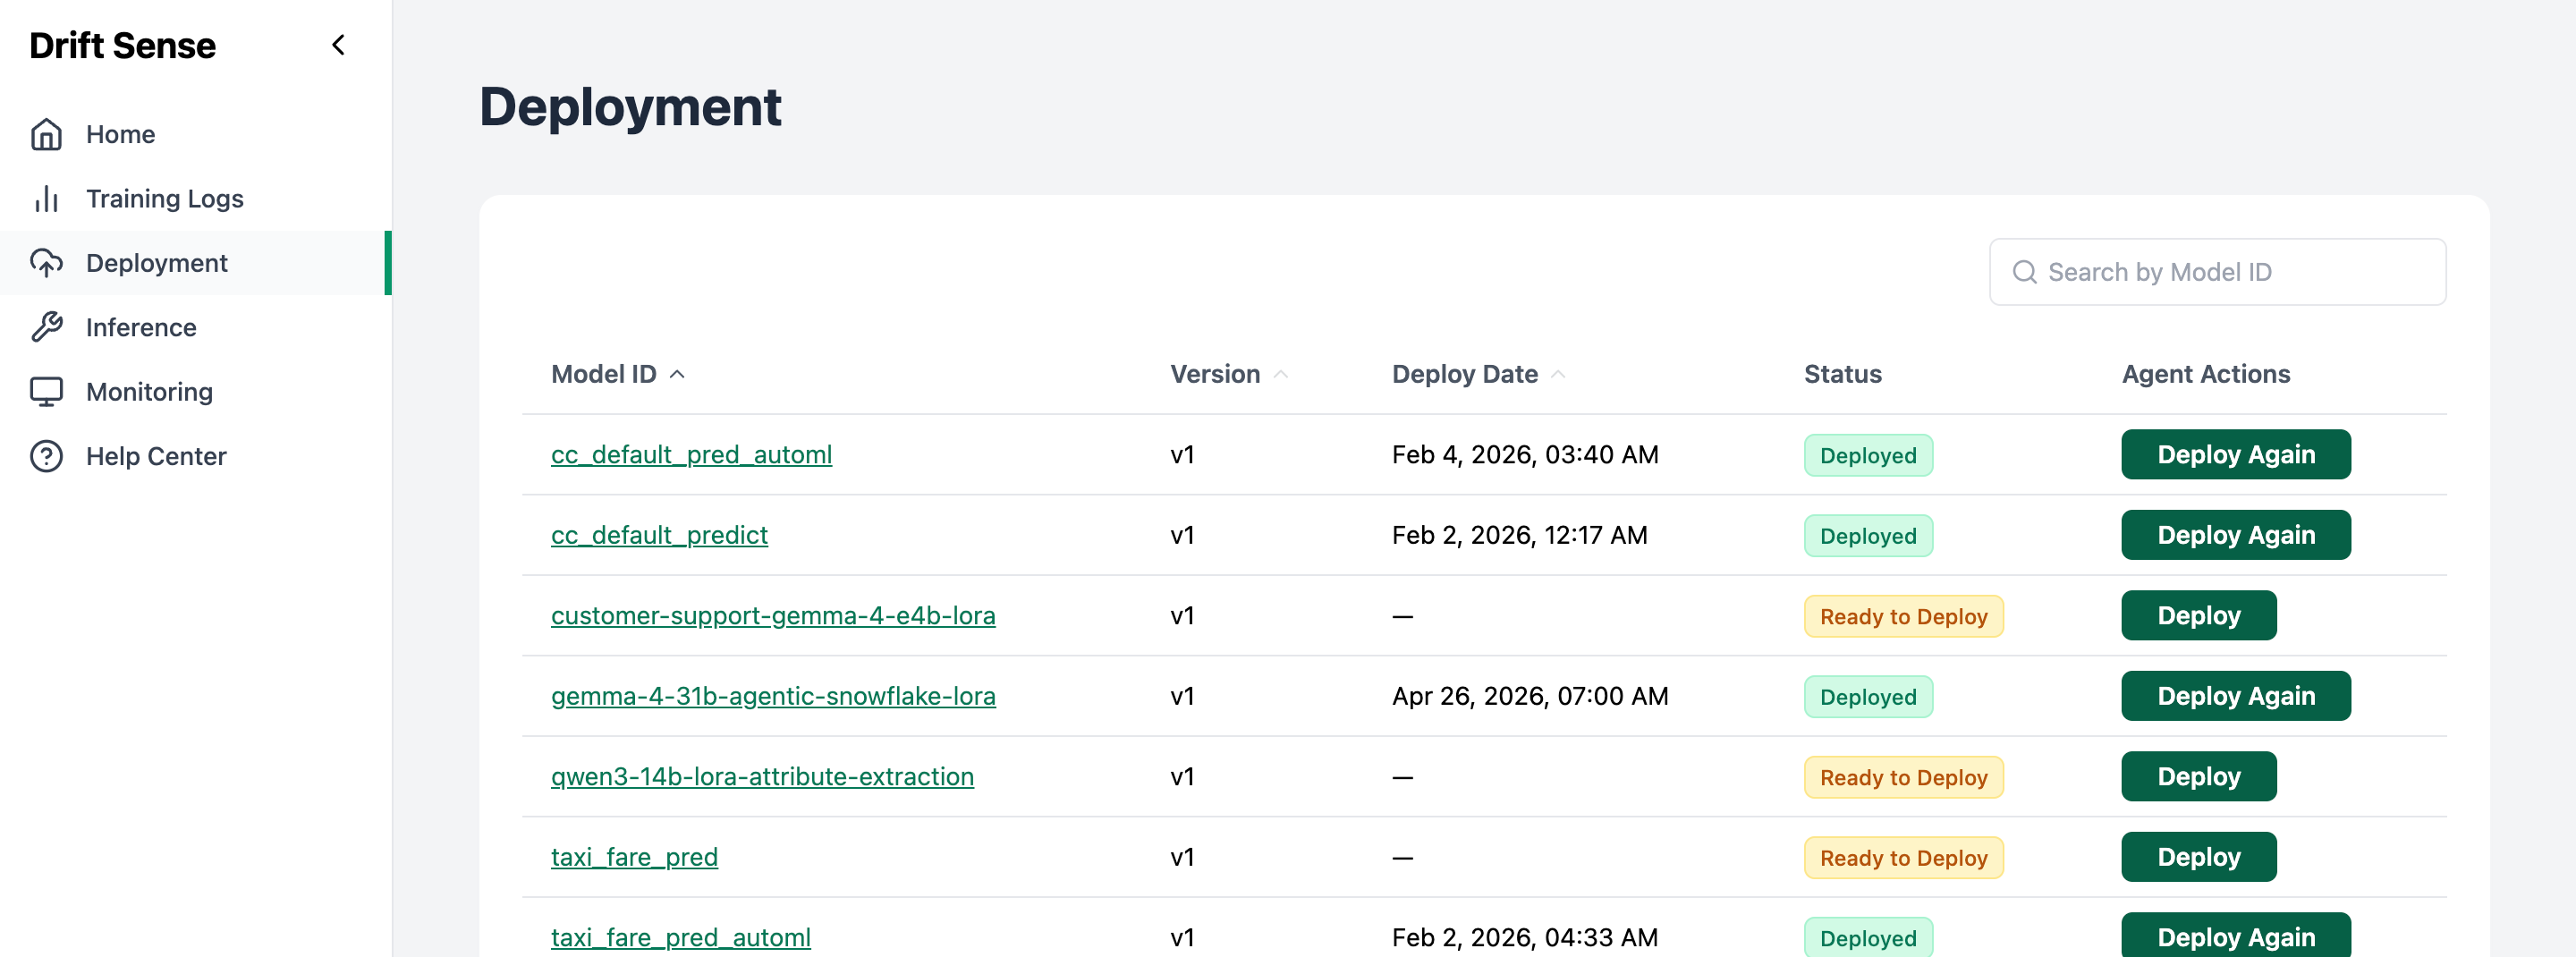2576x957 pixels.
Task: Click Deployed status of cc_default_predict
Action: [x=1868, y=536]
